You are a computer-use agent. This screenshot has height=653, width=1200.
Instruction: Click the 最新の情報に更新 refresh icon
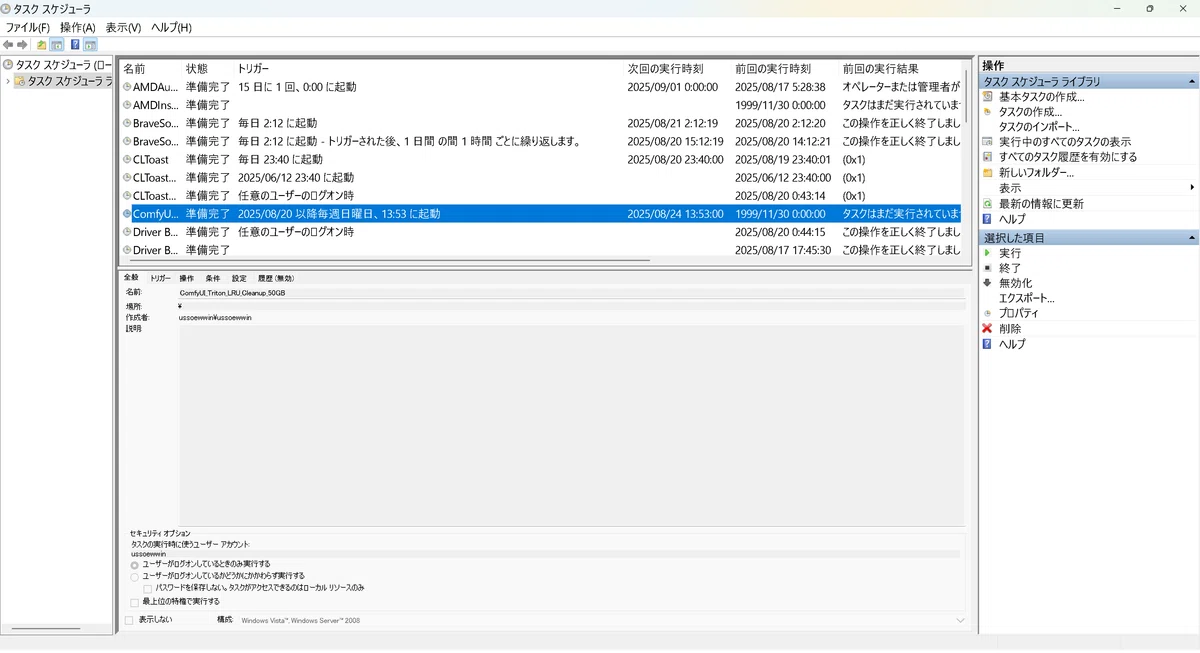[x=988, y=204]
